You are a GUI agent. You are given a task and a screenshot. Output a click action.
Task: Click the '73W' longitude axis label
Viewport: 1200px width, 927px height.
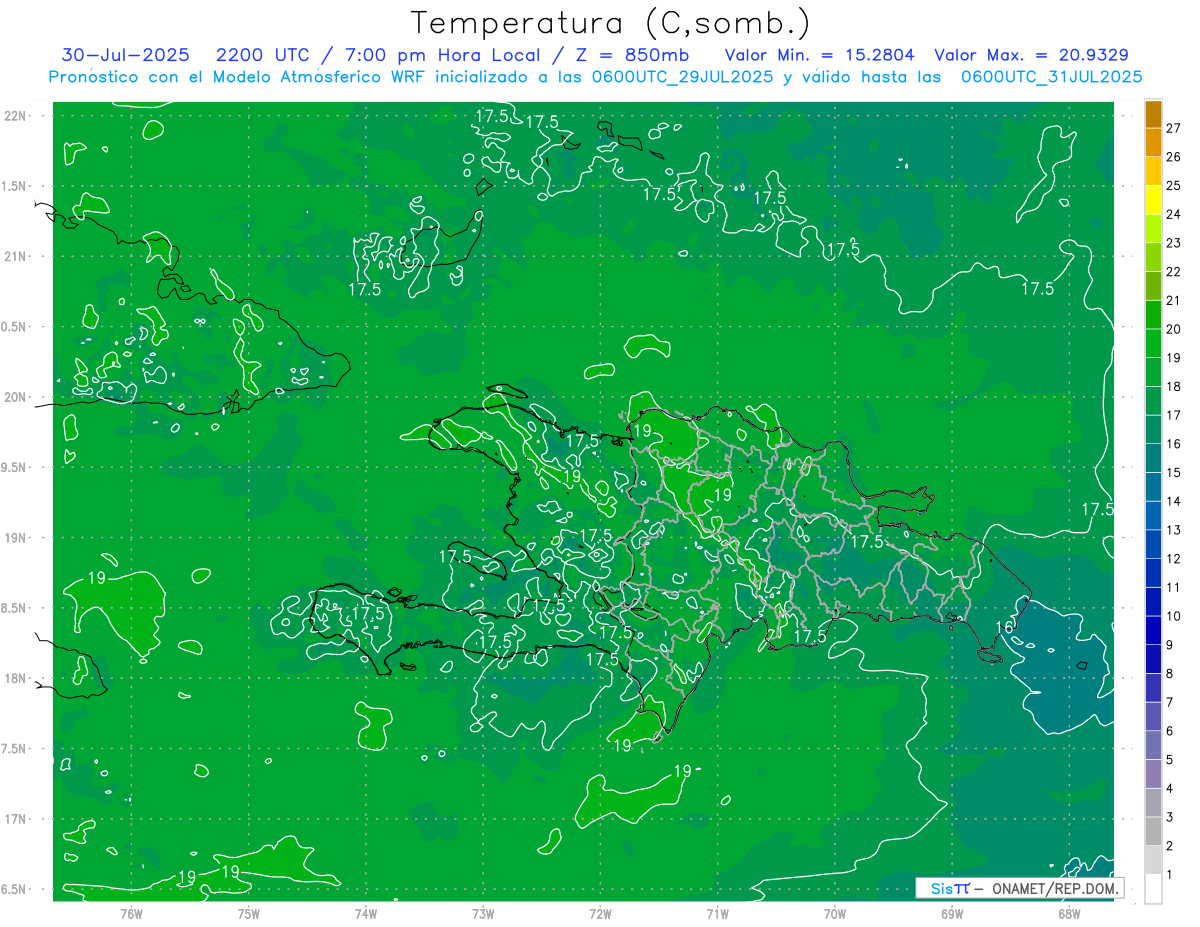[483, 913]
